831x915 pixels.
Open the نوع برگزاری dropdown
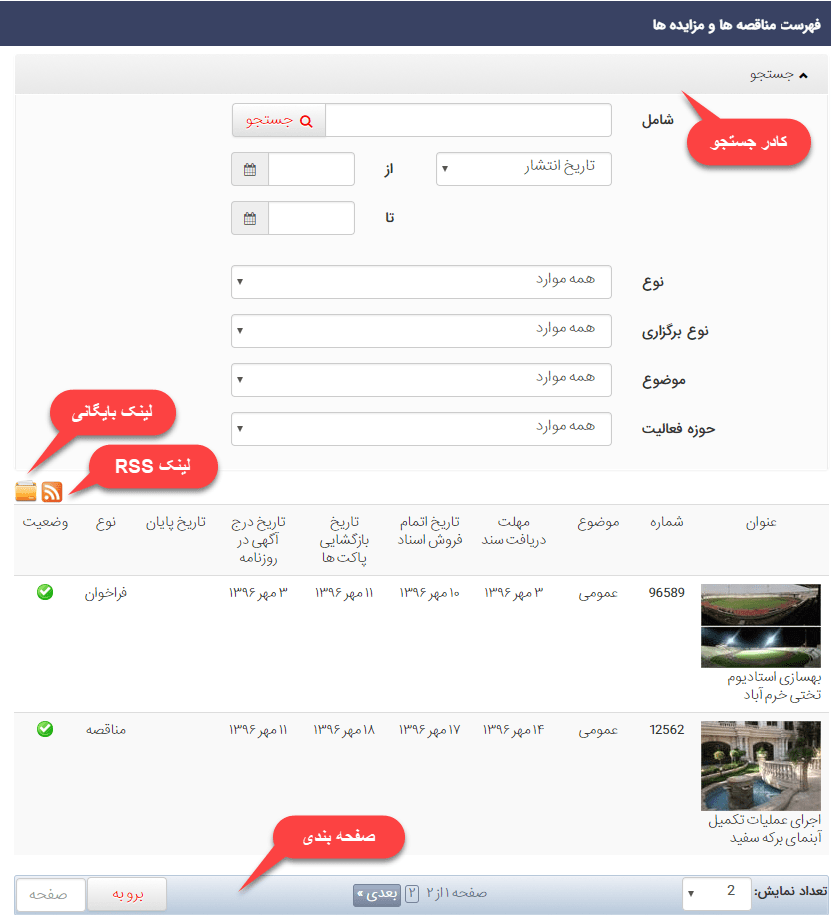[421, 331]
